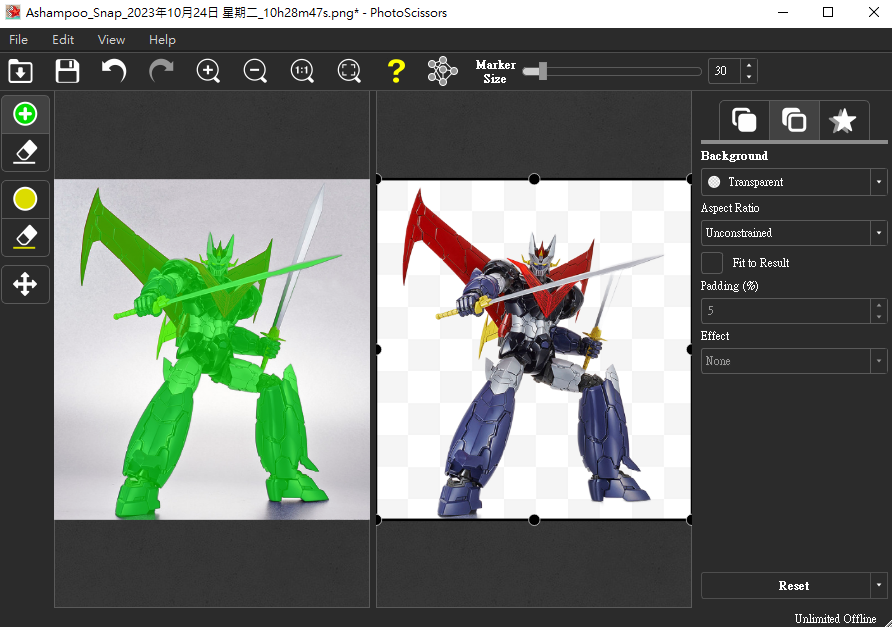Redo the last undone action

[161, 72]
